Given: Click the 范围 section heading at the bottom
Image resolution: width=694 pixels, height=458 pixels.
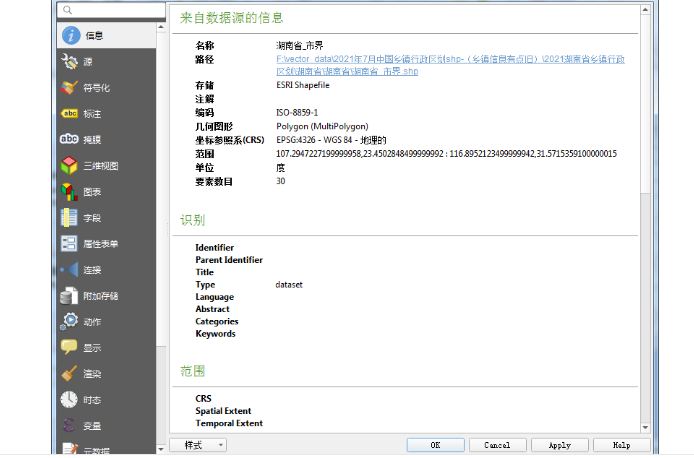Looking at the screenshot, I should pos(193,371).
